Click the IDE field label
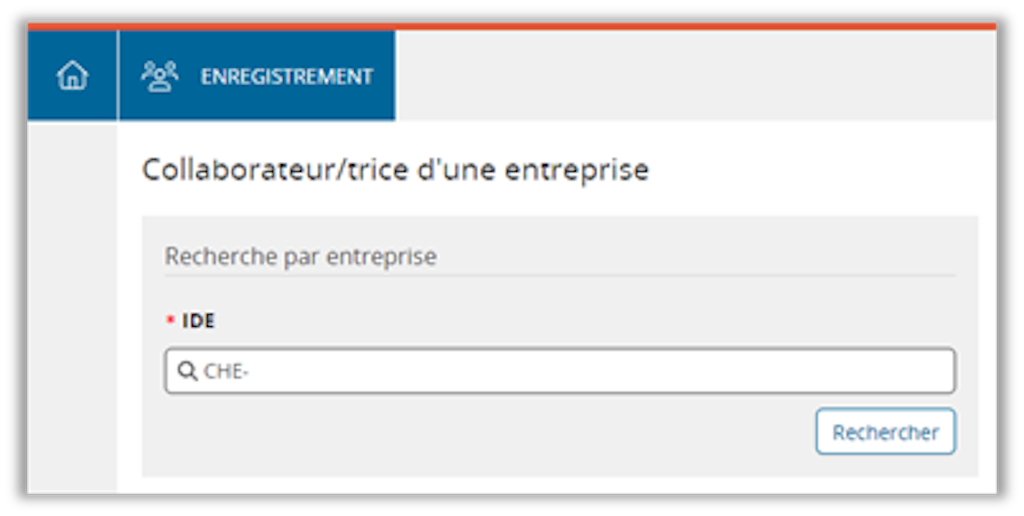Screen dimensions: 1024x516 pyautogui.click(x=198, y=320)
